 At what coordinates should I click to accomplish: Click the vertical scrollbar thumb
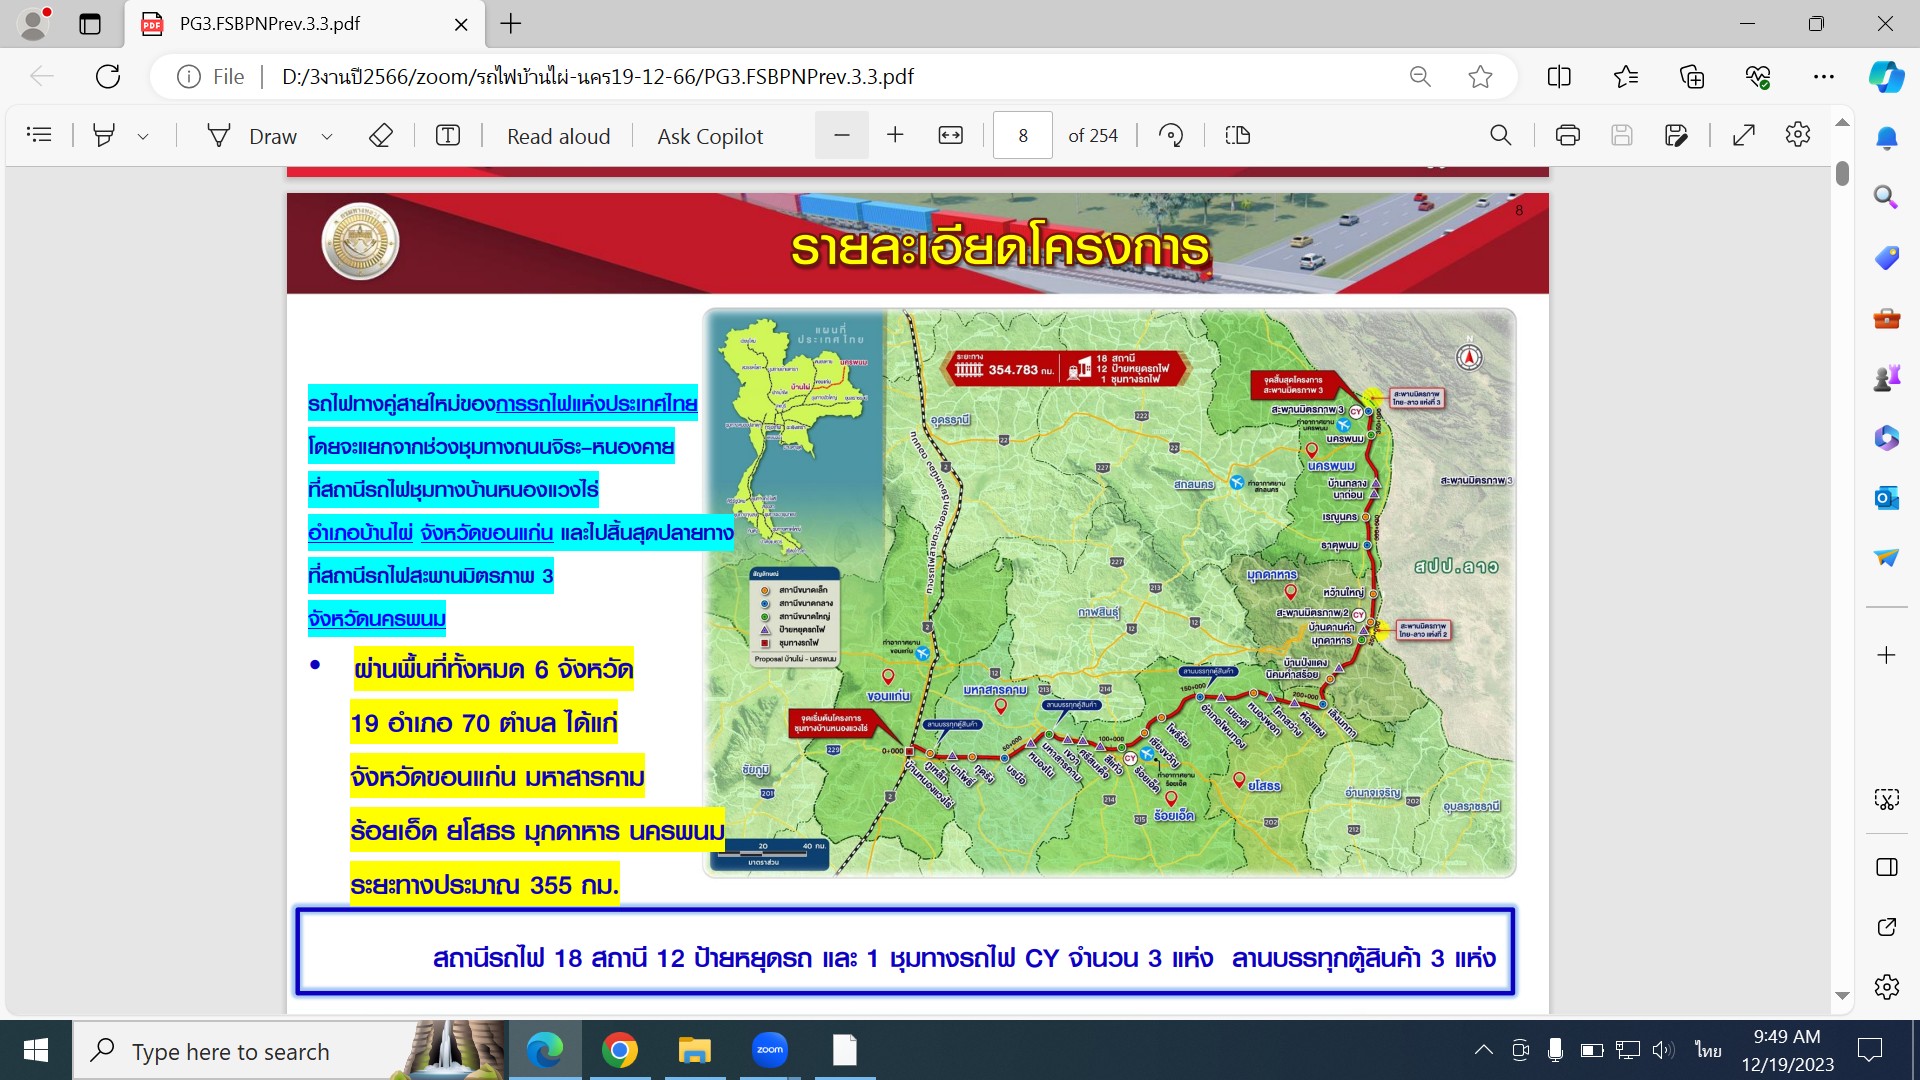[1842, 174]
